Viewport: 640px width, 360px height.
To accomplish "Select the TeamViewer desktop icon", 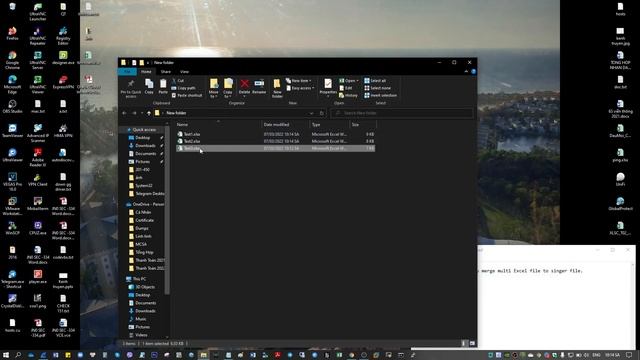I will coord(12,131).
